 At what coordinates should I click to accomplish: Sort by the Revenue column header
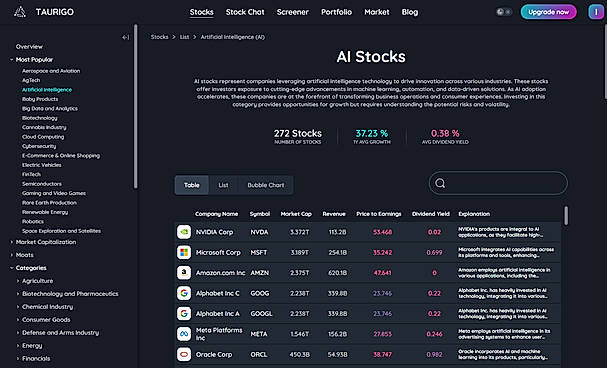tap(334, 214)
